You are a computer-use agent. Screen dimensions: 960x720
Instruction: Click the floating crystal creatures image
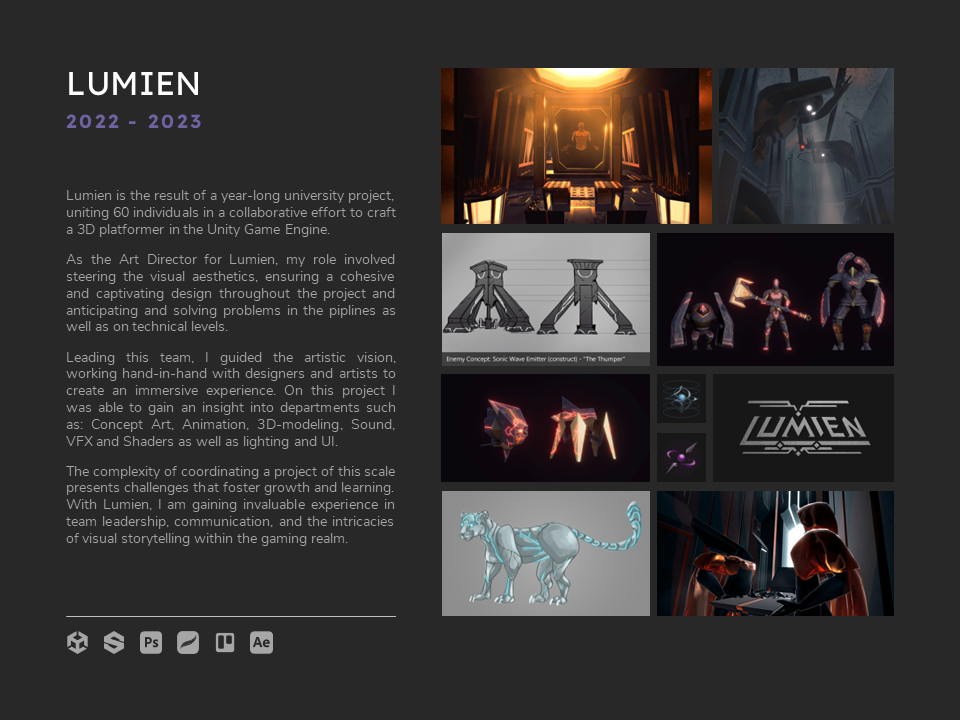pos(545,428)
